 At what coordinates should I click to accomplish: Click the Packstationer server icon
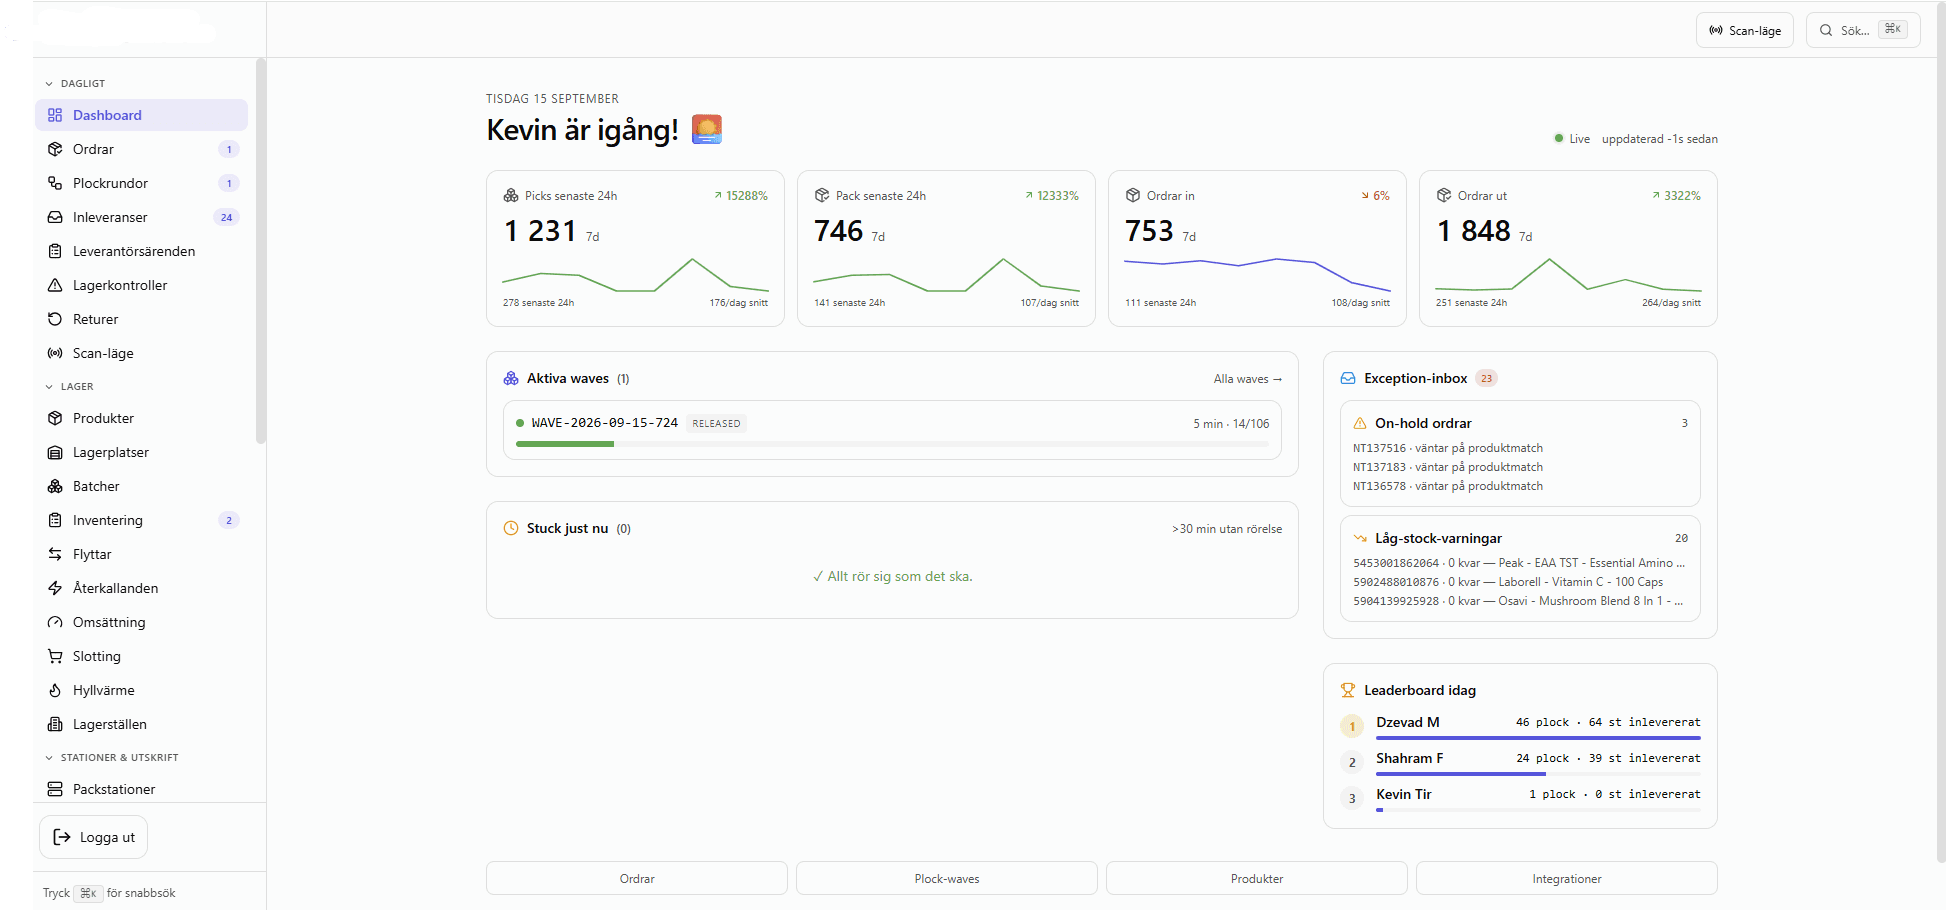[x=55, y=789]
